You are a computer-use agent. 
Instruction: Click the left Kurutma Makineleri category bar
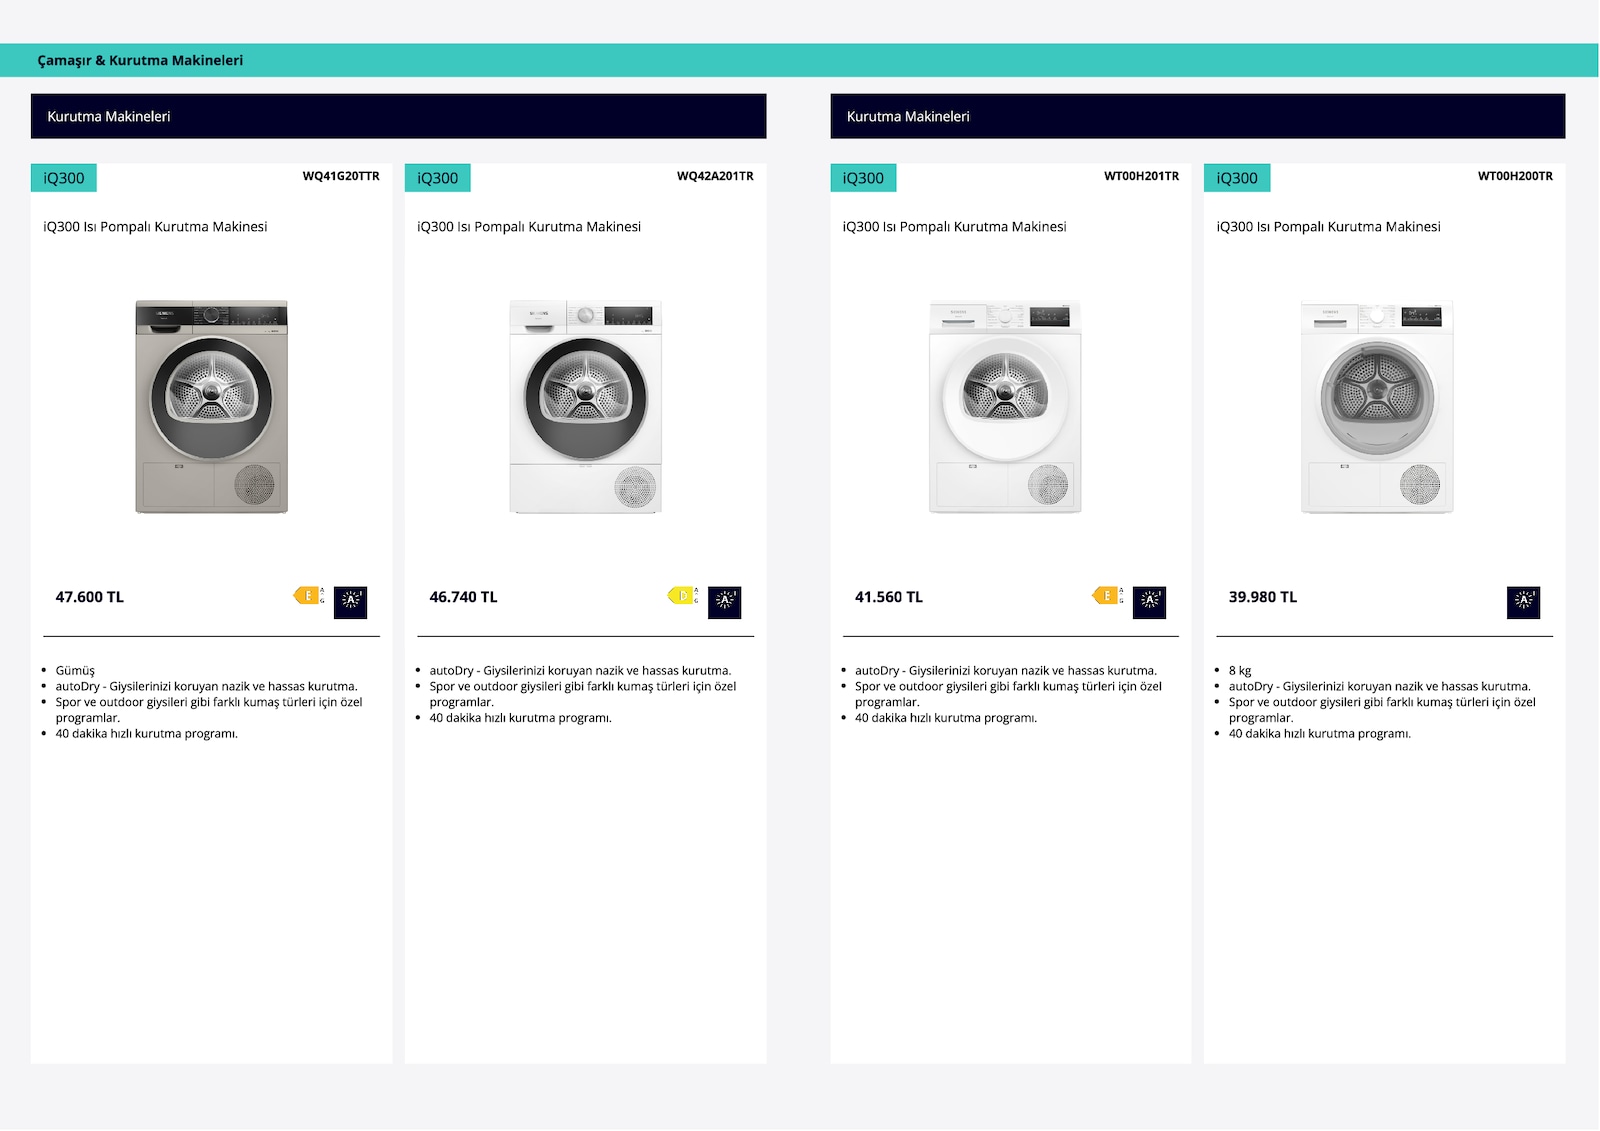pyautogui.click(x=399, y=116)
